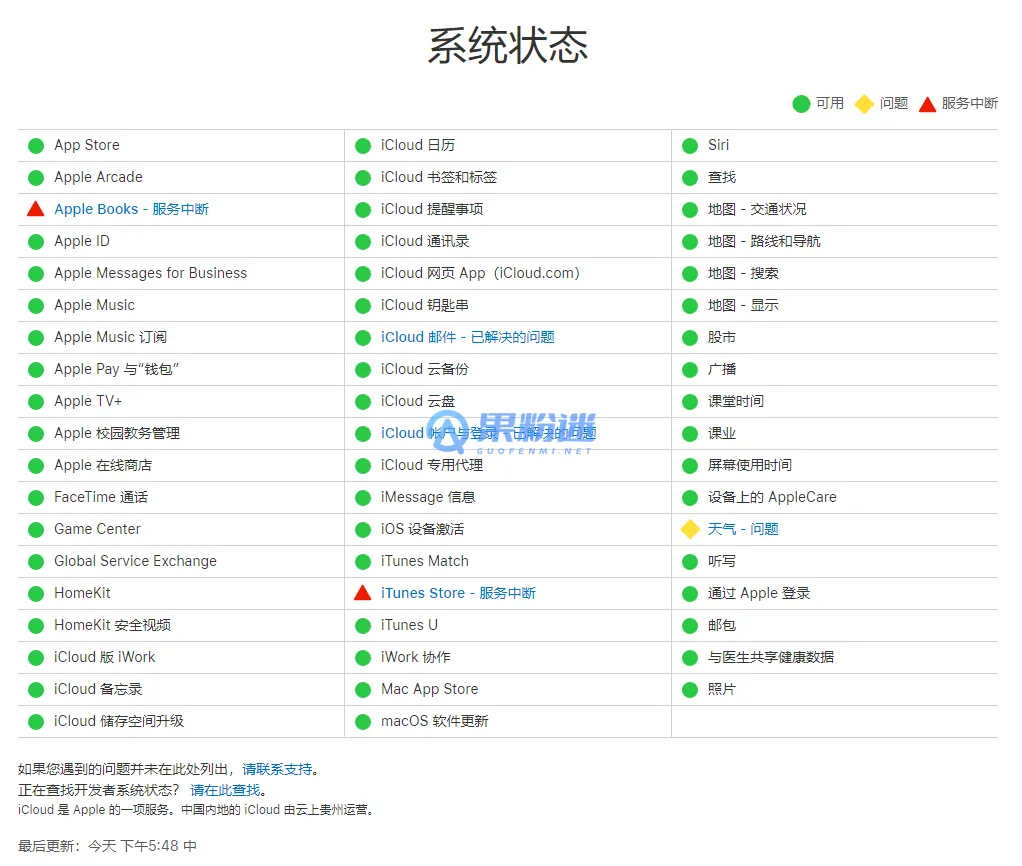This screenshot has width=1022, height=866.
Task: Click green dot beside Apple Music 订阅
Action: pos(36,338)
